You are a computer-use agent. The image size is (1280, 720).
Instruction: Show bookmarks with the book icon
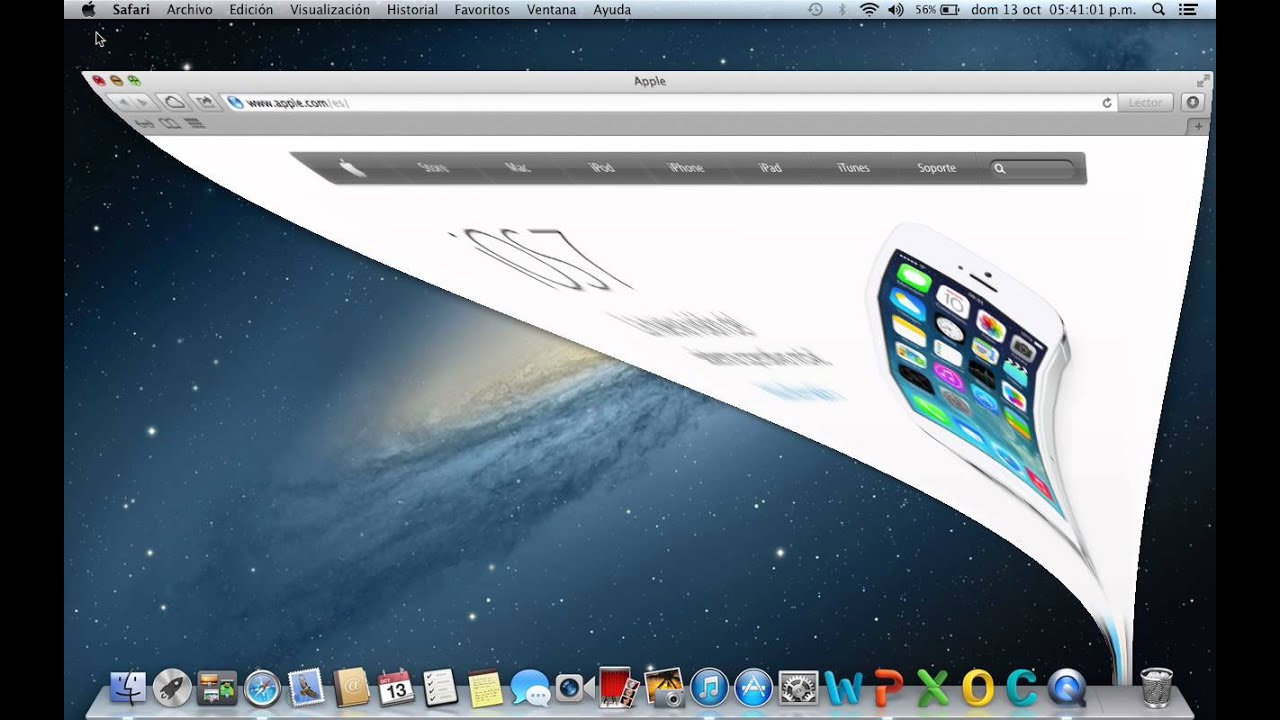(x=170, y=123)
